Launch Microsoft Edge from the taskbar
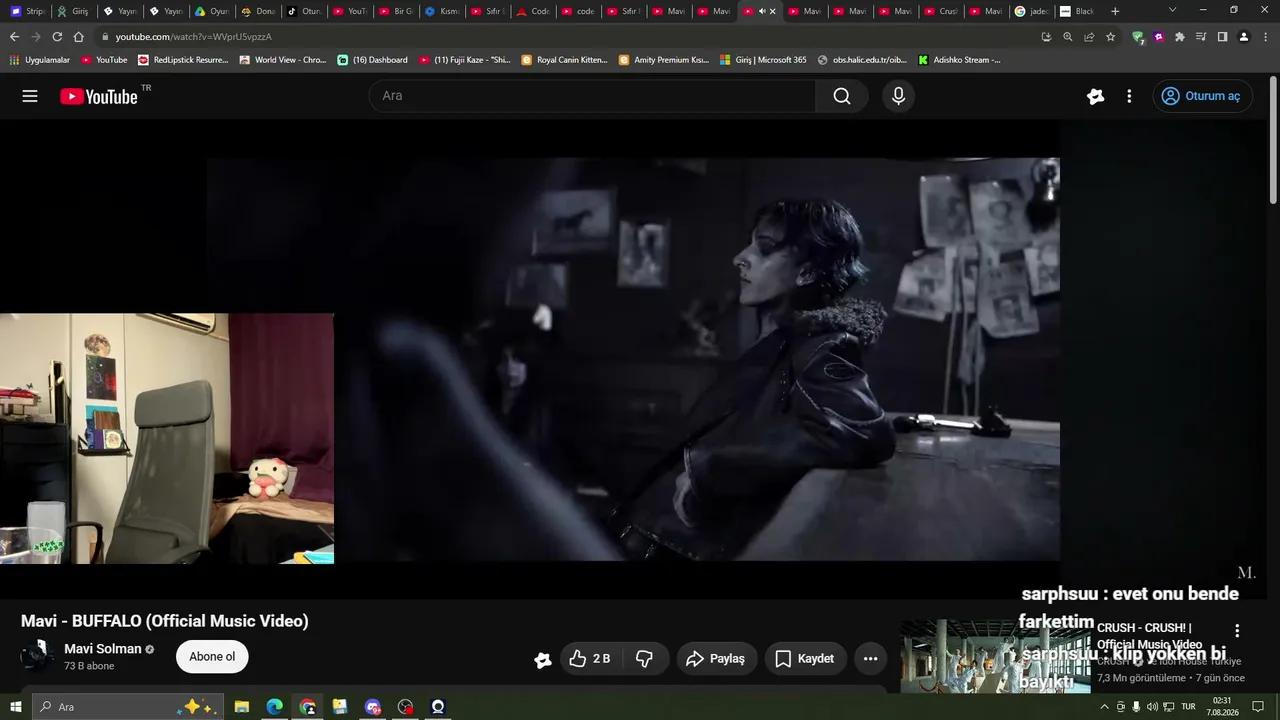This screenshot has width=1280, height=720. click(275, 707)
